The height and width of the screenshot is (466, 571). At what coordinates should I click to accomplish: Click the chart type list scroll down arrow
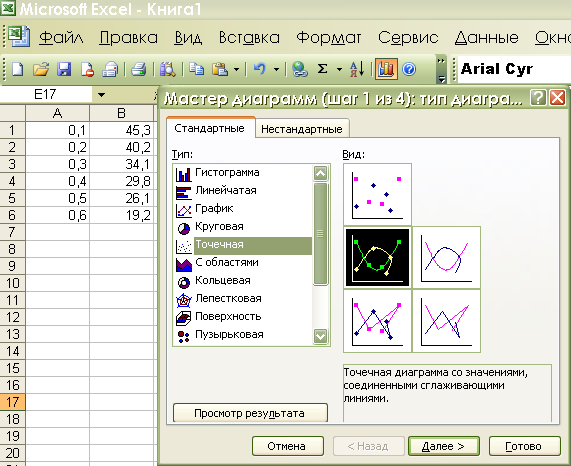[320, 336]
